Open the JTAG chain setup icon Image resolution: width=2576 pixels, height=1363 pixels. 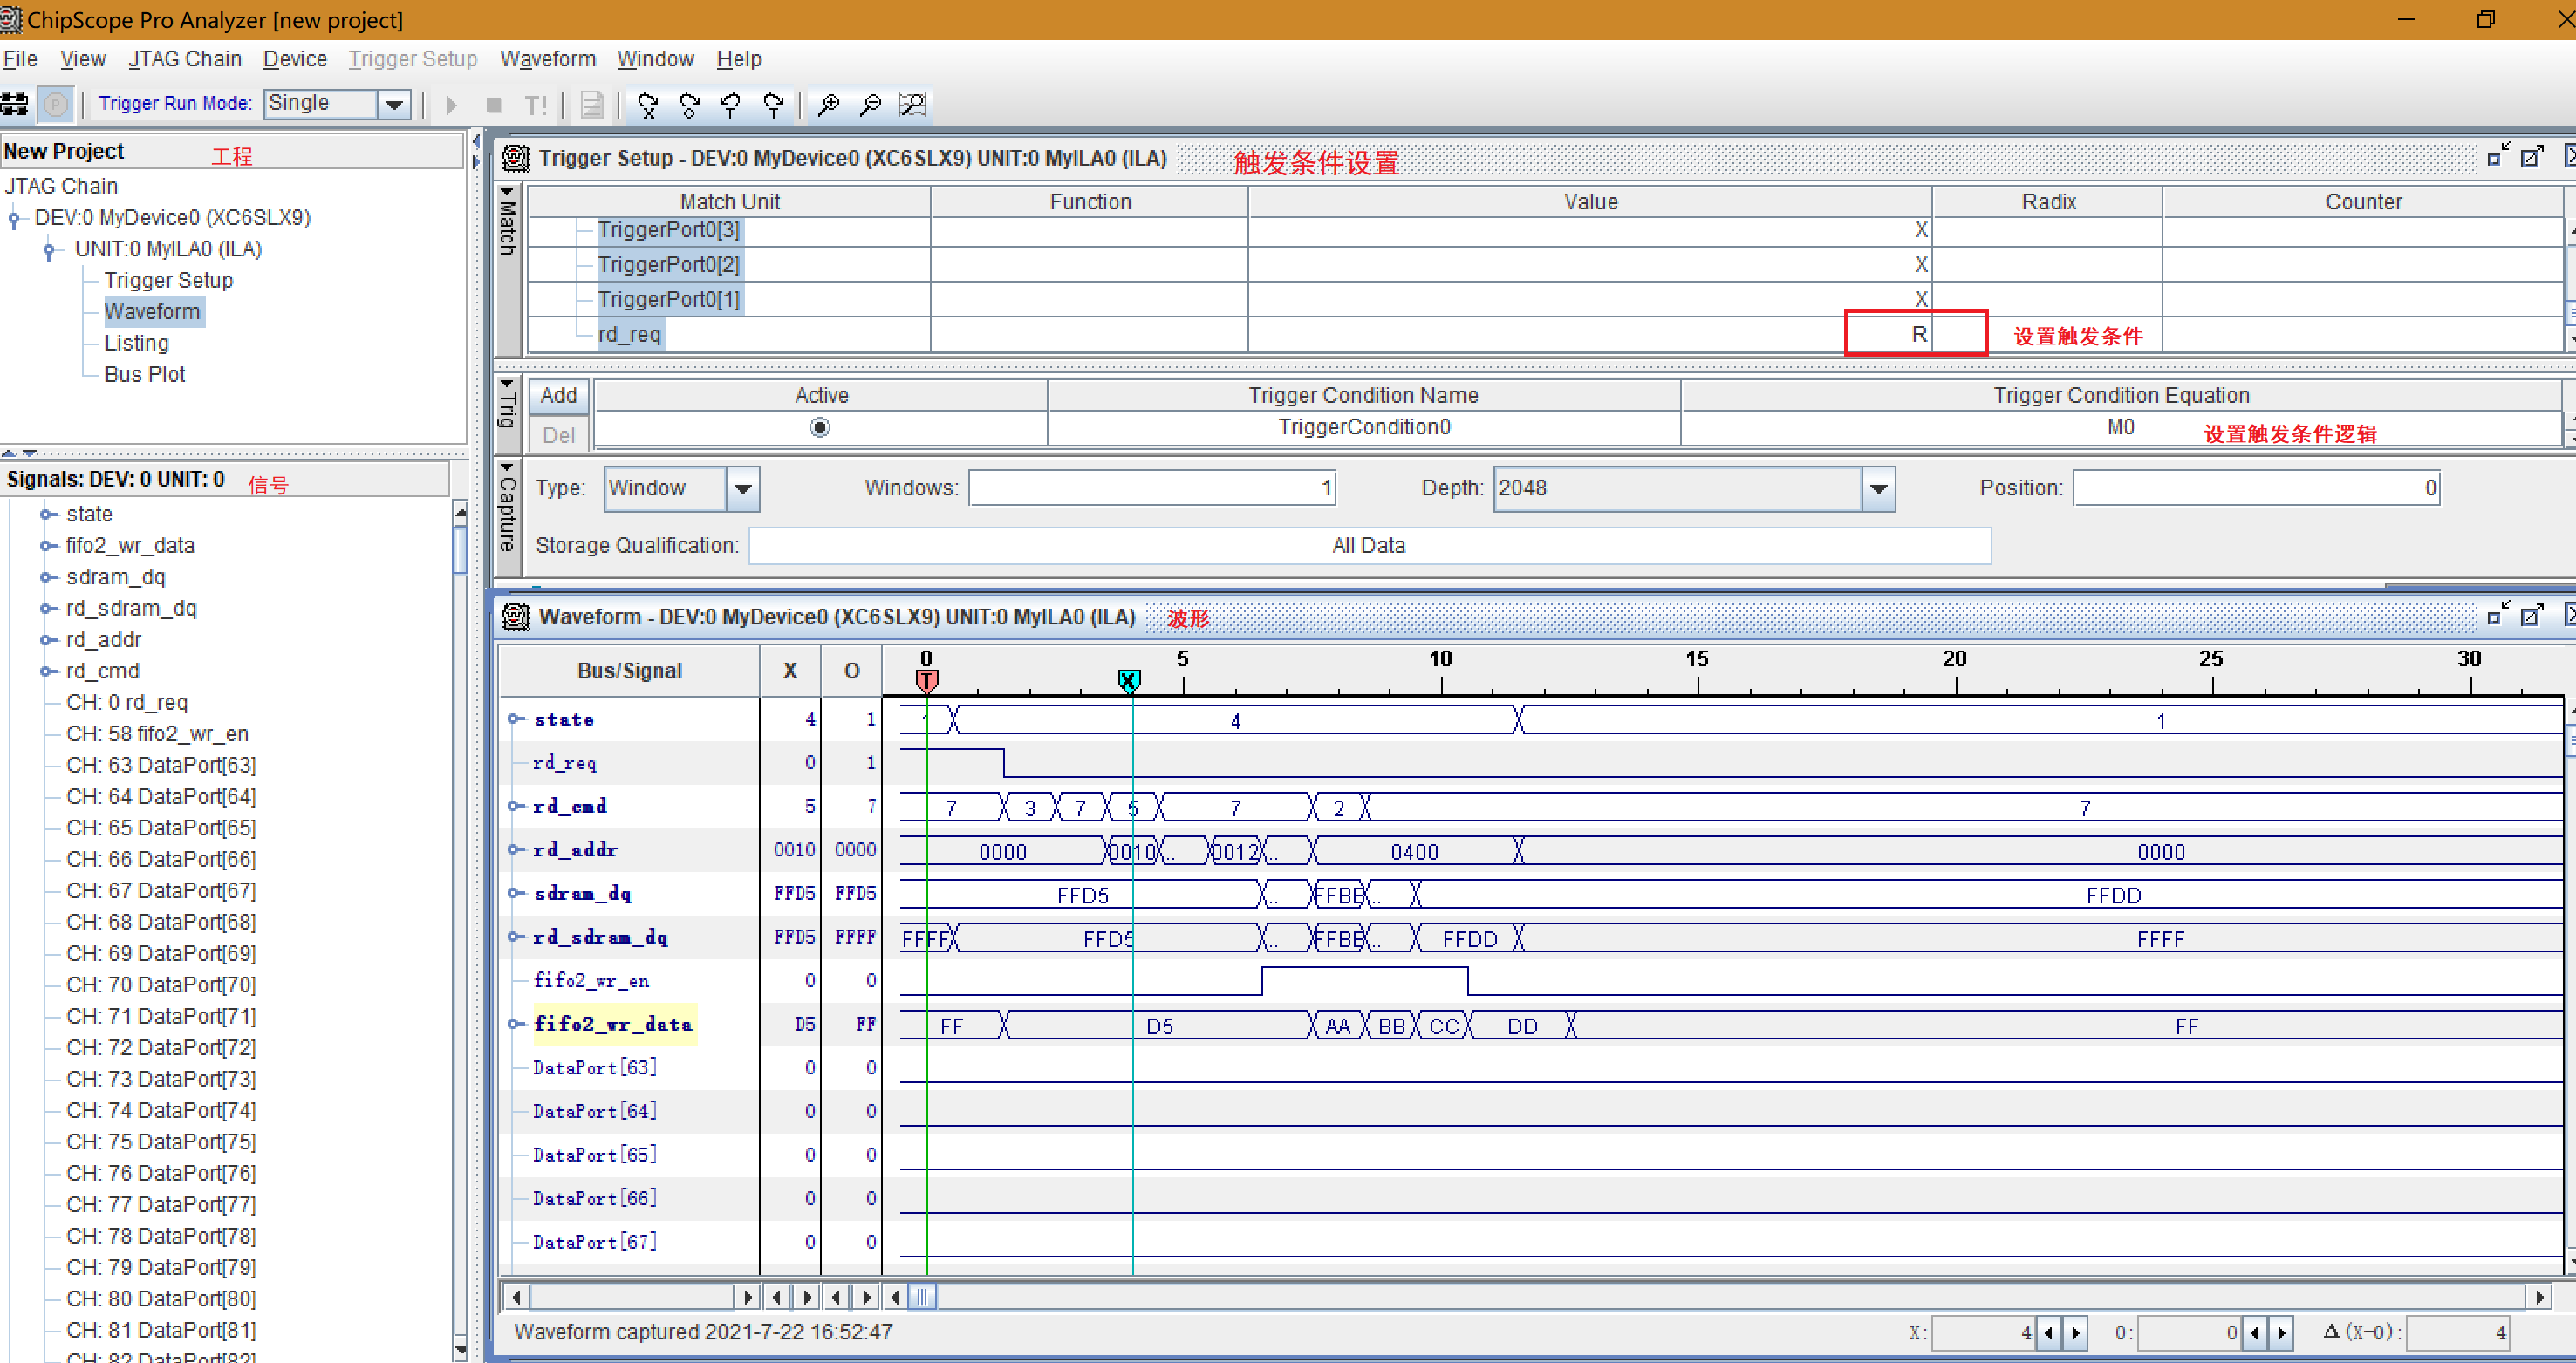pos(14,104)
